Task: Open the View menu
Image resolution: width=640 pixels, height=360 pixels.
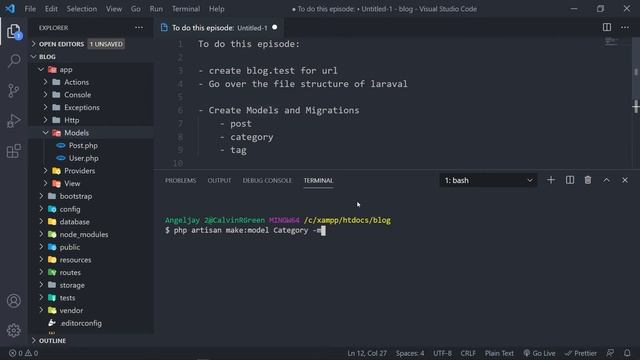Action: [114, 9]
